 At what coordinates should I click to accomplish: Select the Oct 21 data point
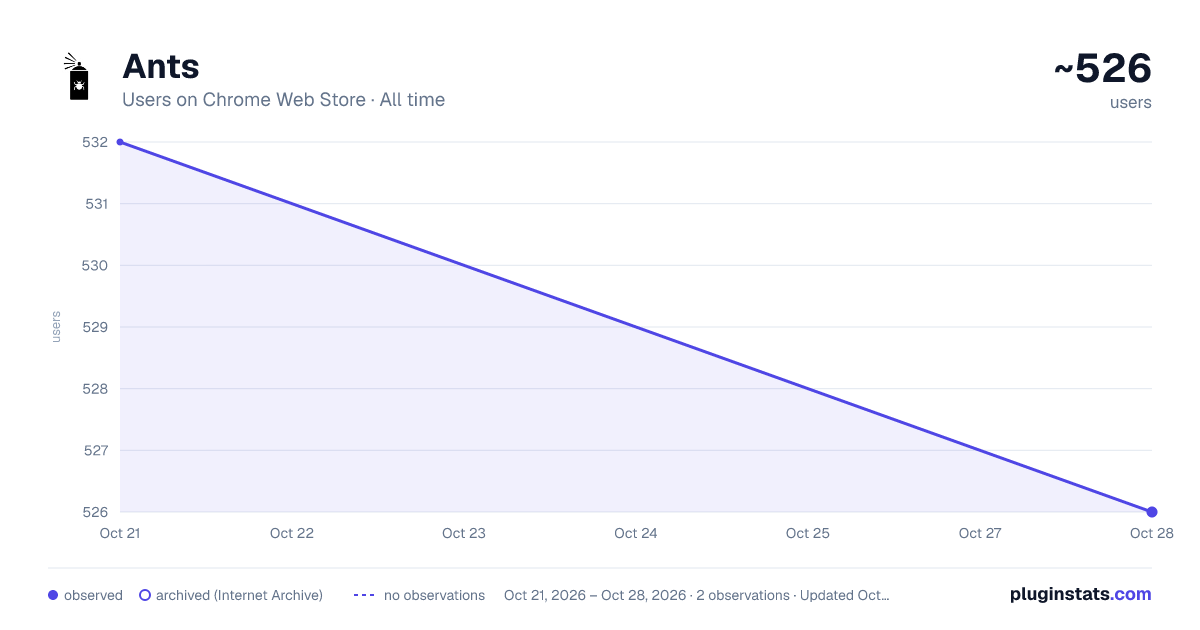tap(120, 142)
